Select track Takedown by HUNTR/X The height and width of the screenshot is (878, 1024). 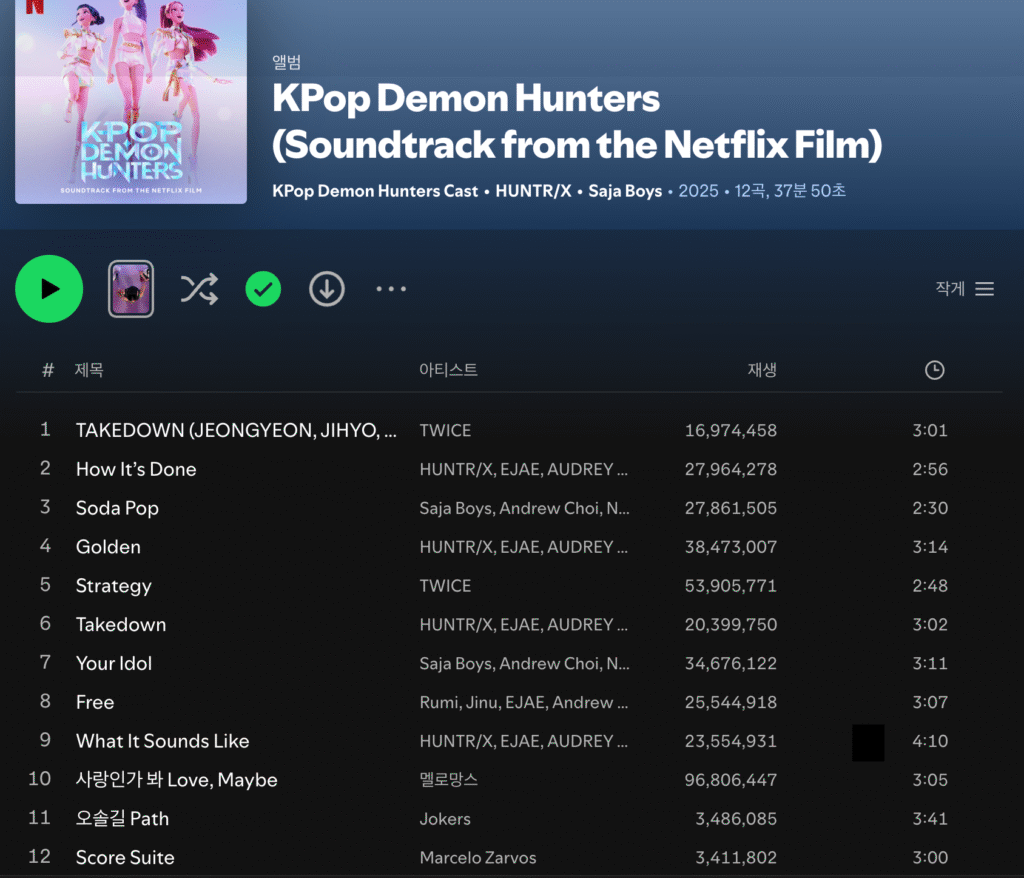pyautogui.click(x=121, y=625)
